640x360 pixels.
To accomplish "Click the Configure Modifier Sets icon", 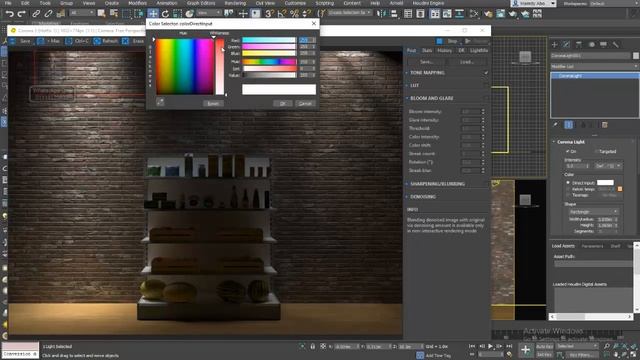I will click(605, 125).
